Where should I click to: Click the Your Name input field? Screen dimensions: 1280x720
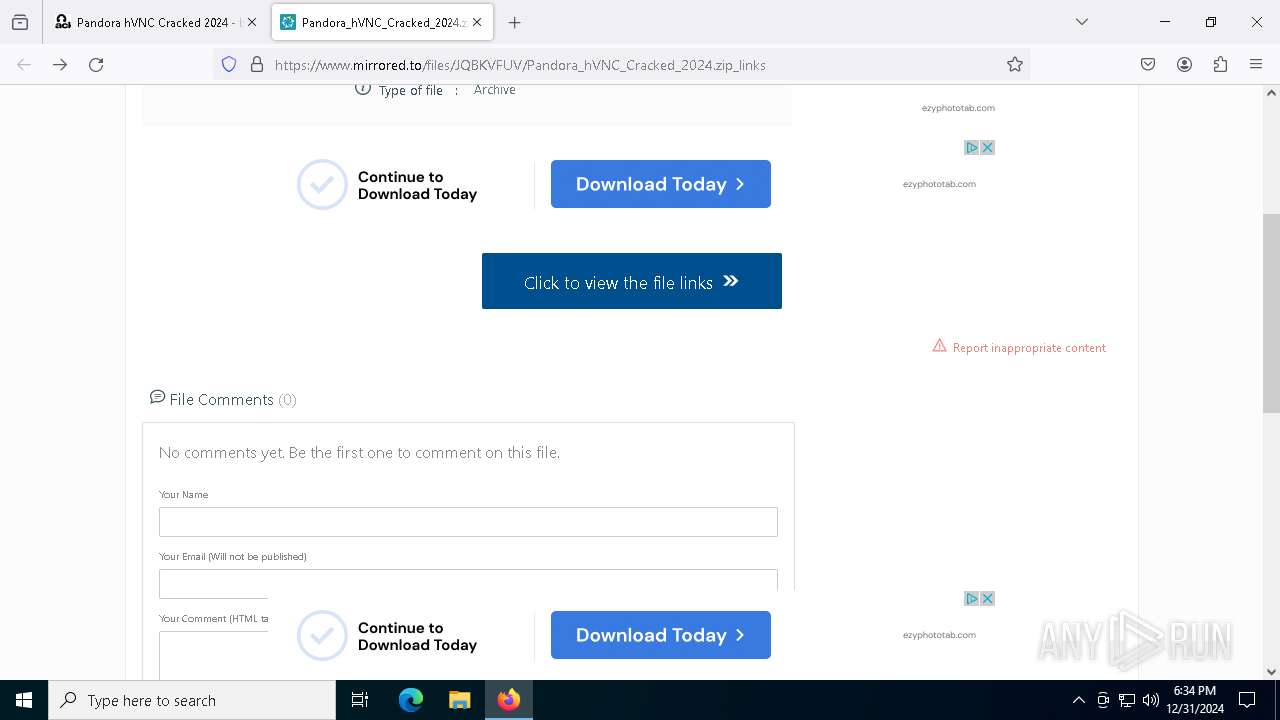click(468, 522)
